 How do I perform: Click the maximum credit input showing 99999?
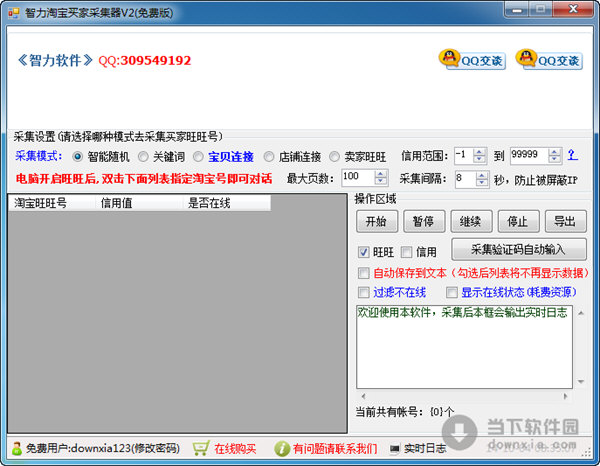point(529,155)
